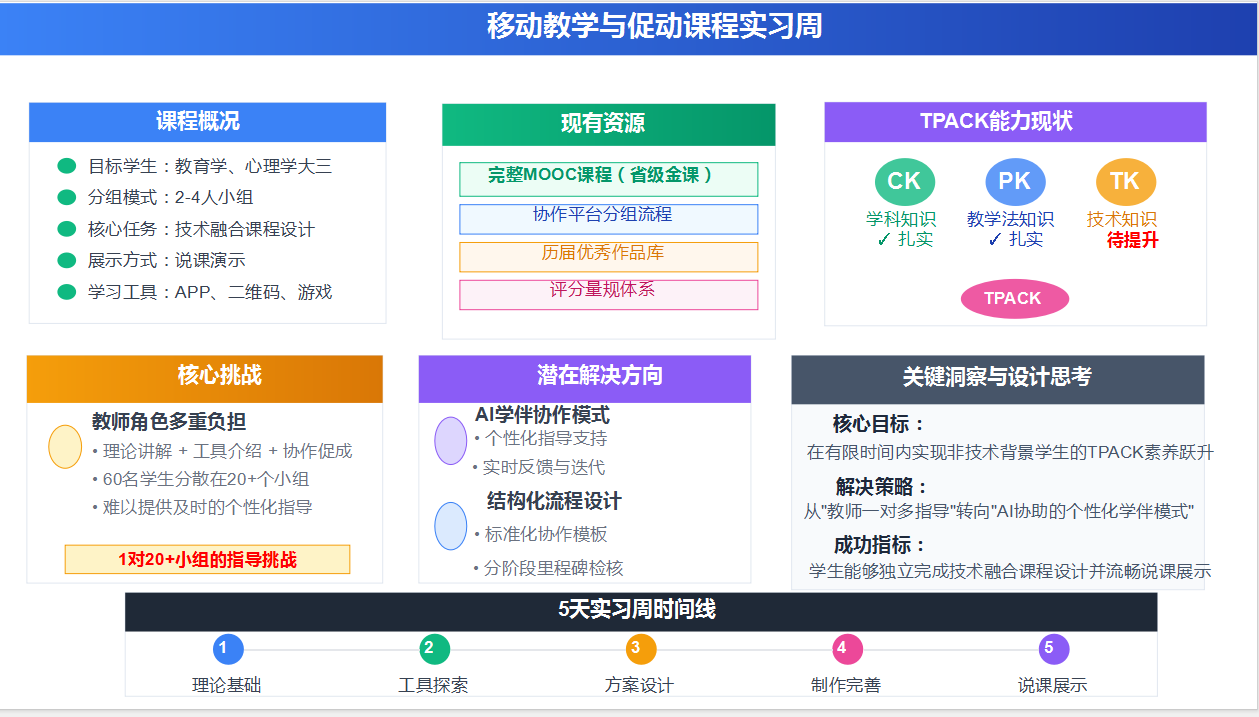This screenshot has width=1259, height=717.
Task: Select the green CK circle icon
Action: coord(904,182)
